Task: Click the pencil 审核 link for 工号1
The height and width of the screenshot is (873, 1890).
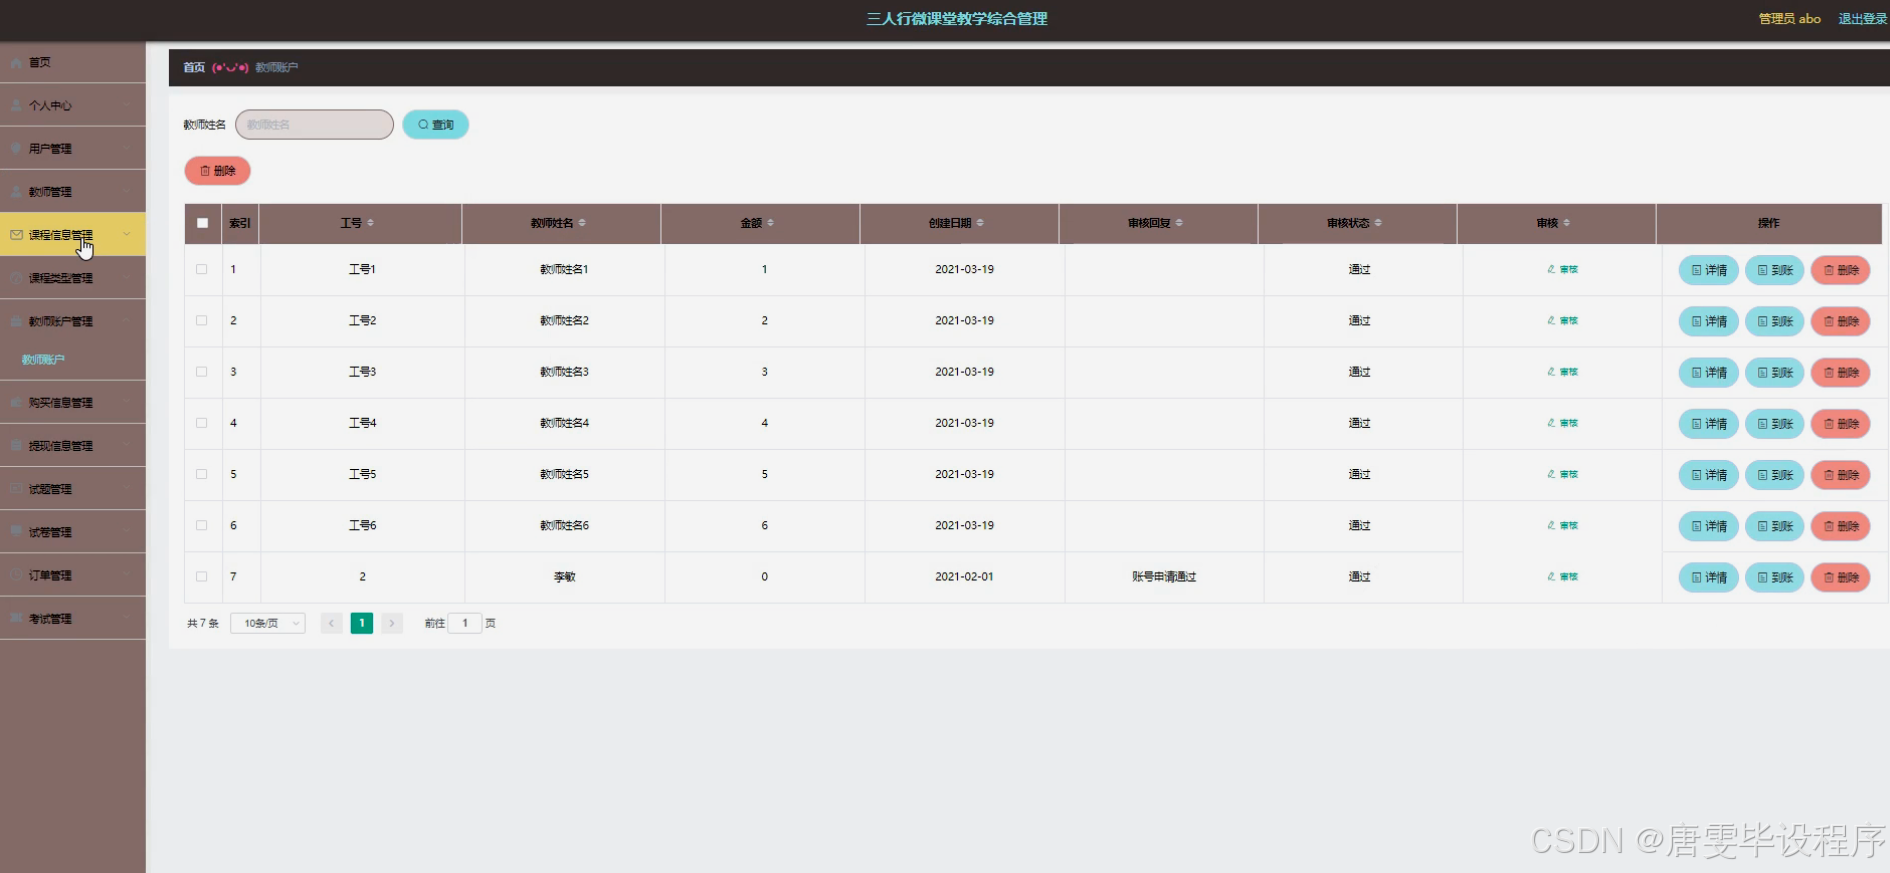Action: [1562, 269]
